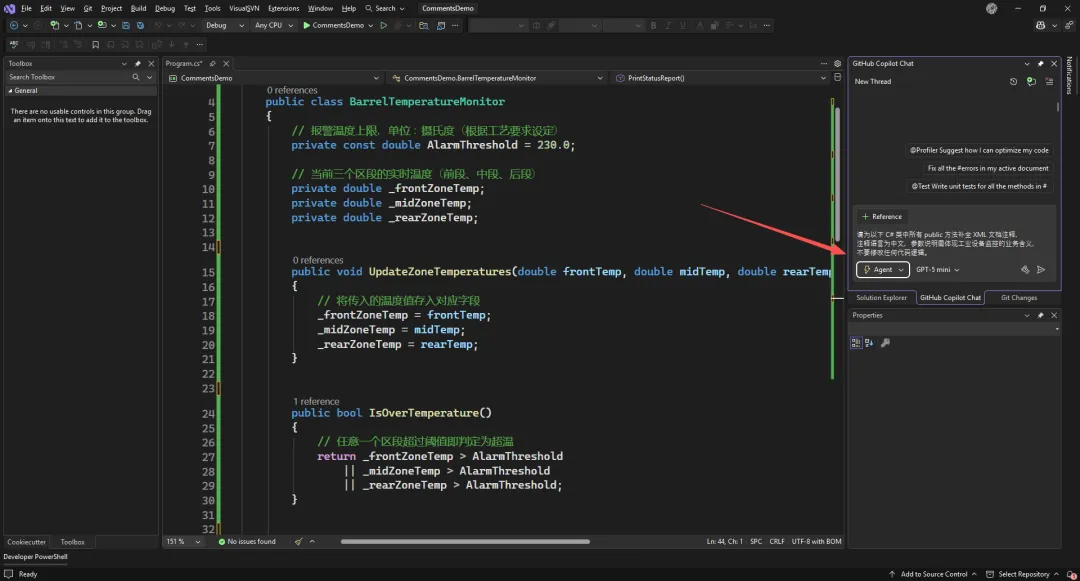Toggle pin on Program.cs tab
This screenshot has height=581, width=1080.
click(x=213, y=63)
